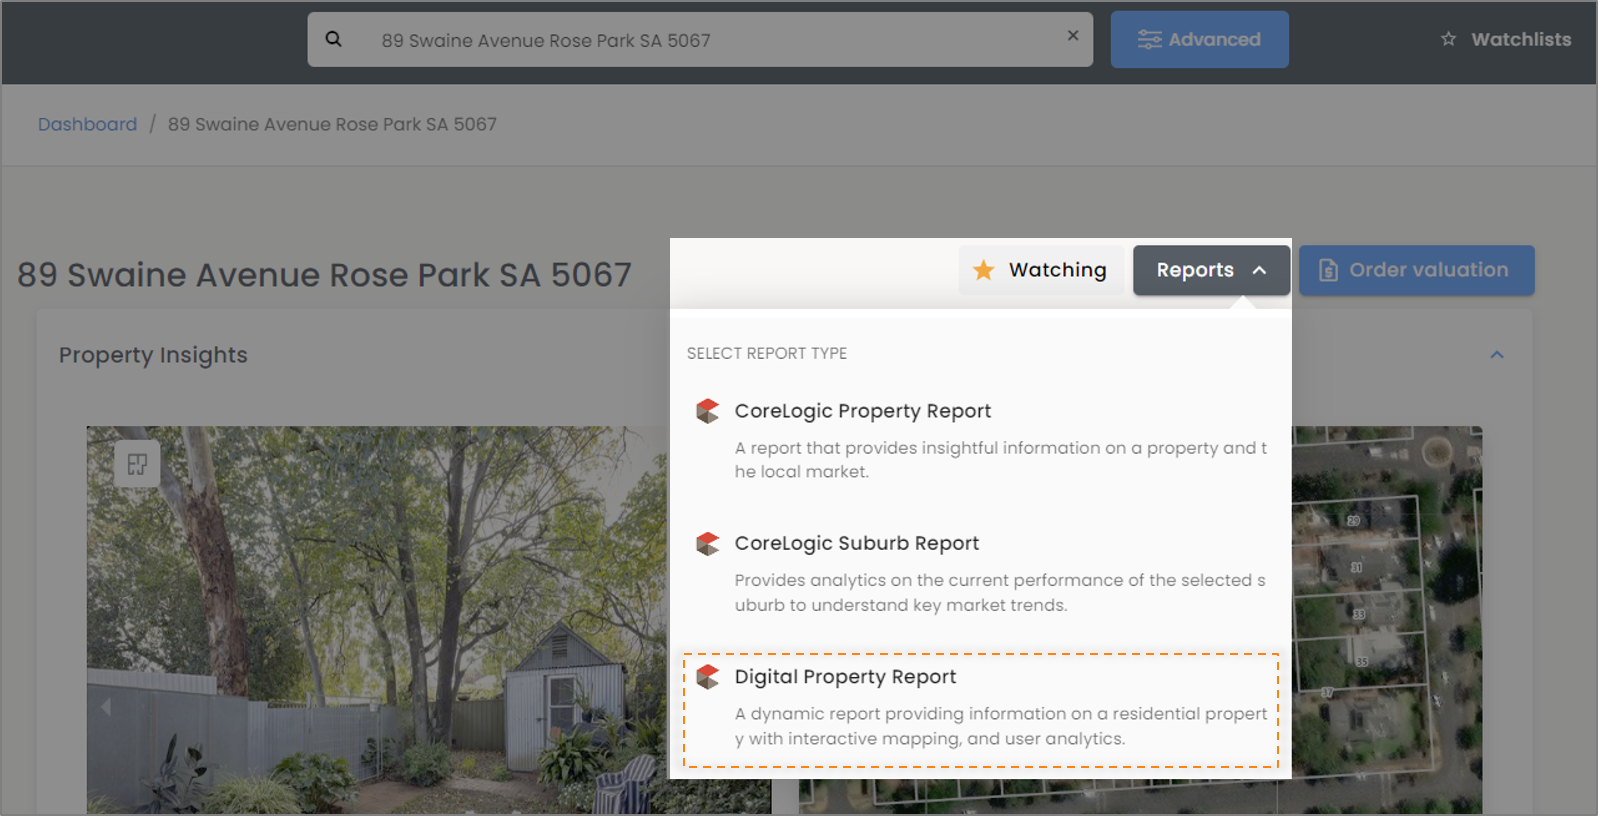Click the address search input field
Viewport: 1598px width, 816px height.
coord(700,40)
